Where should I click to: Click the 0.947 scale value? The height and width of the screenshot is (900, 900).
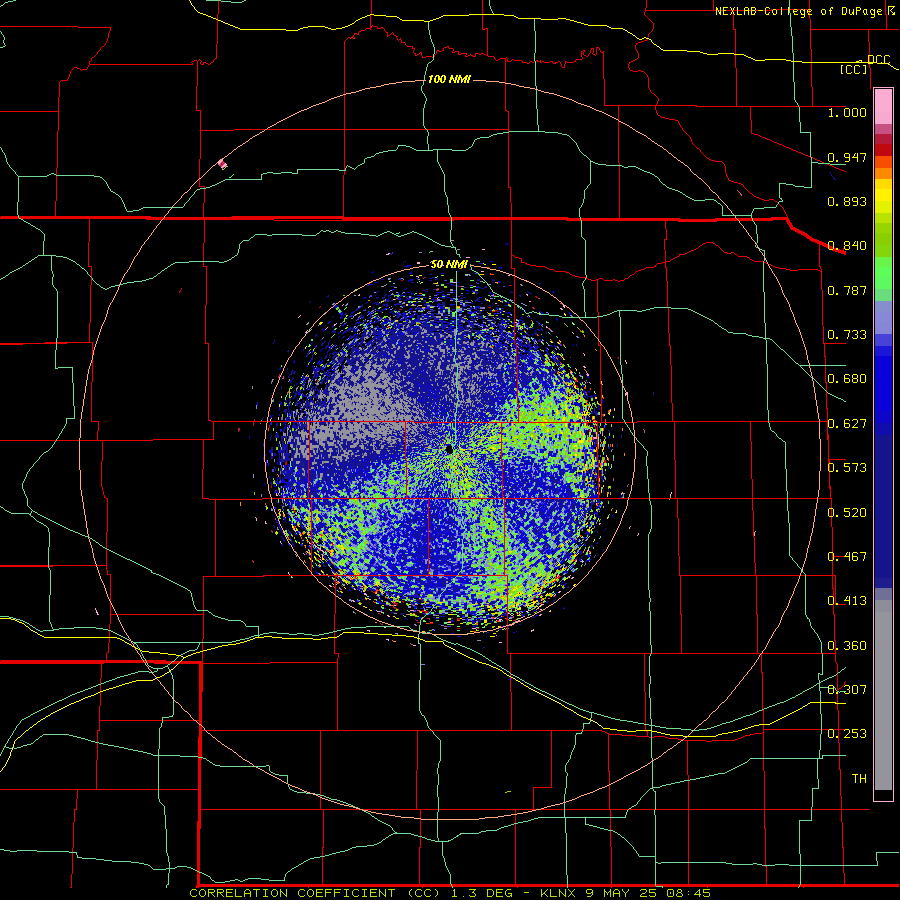tap(847, 157)
